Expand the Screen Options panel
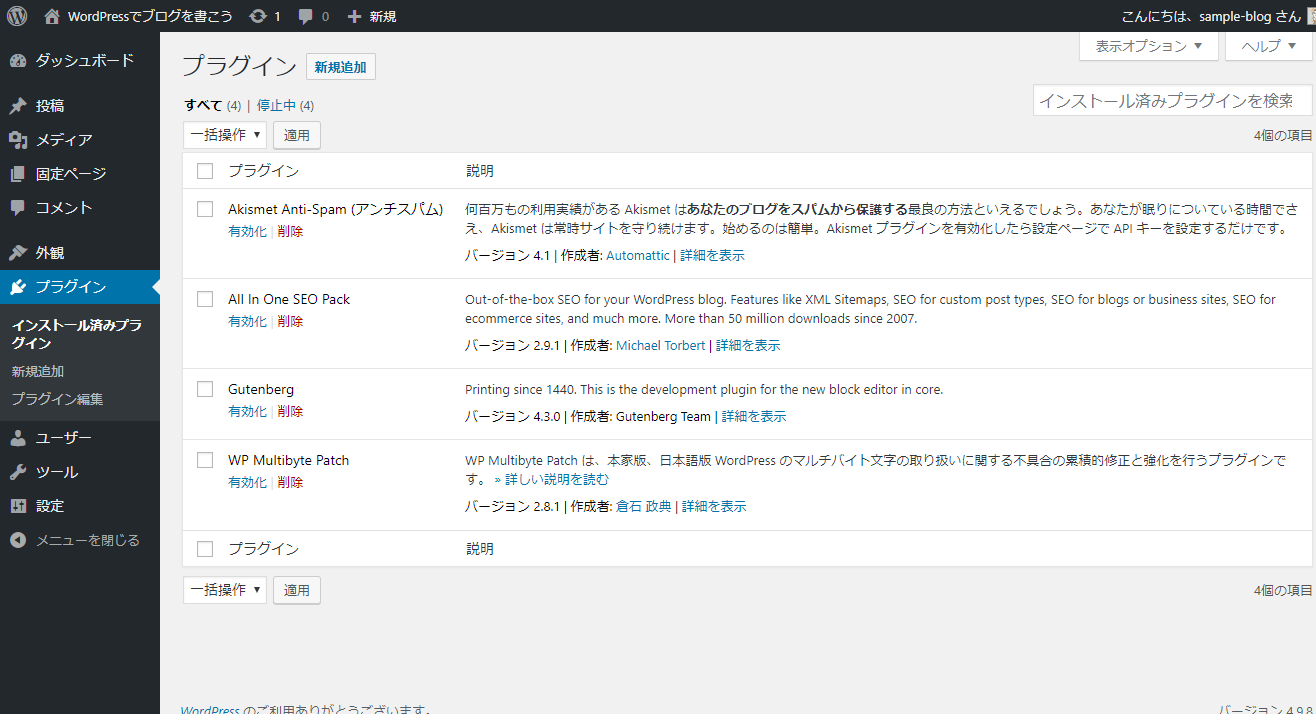The image size is (1316, 714). (1149, 46)
